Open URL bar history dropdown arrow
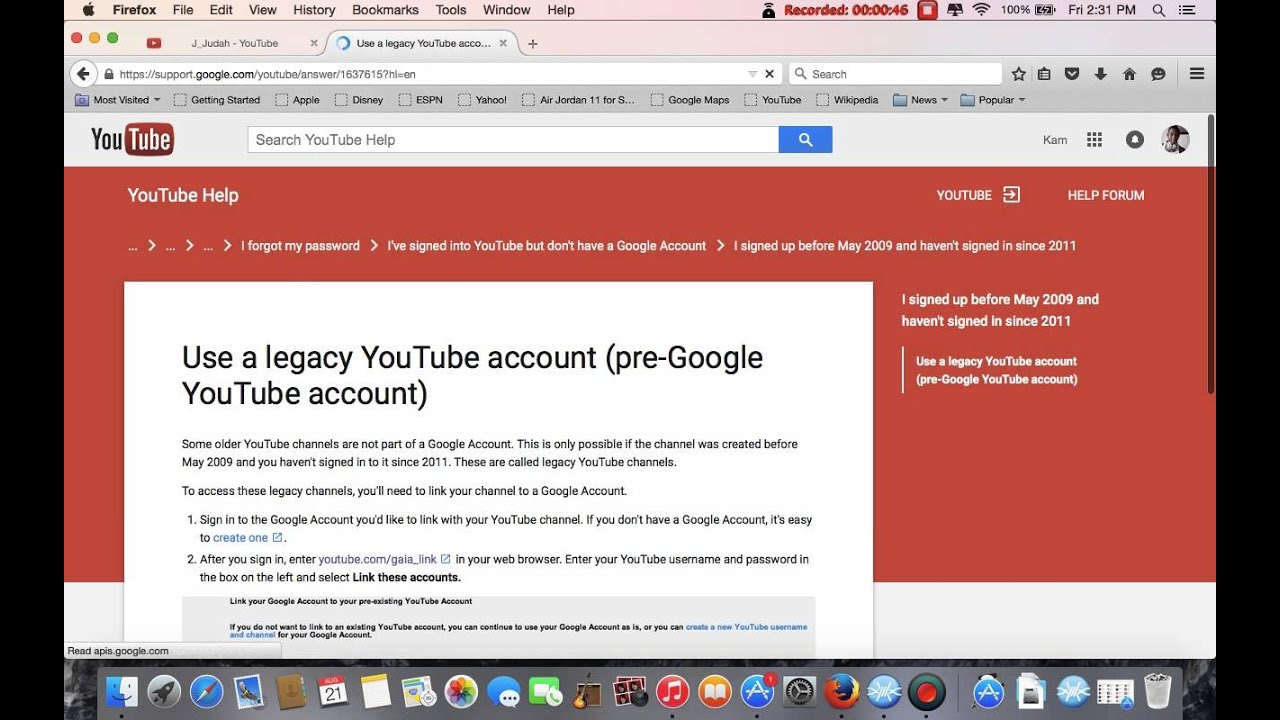Screen dimensions: 1280x720 752,74
